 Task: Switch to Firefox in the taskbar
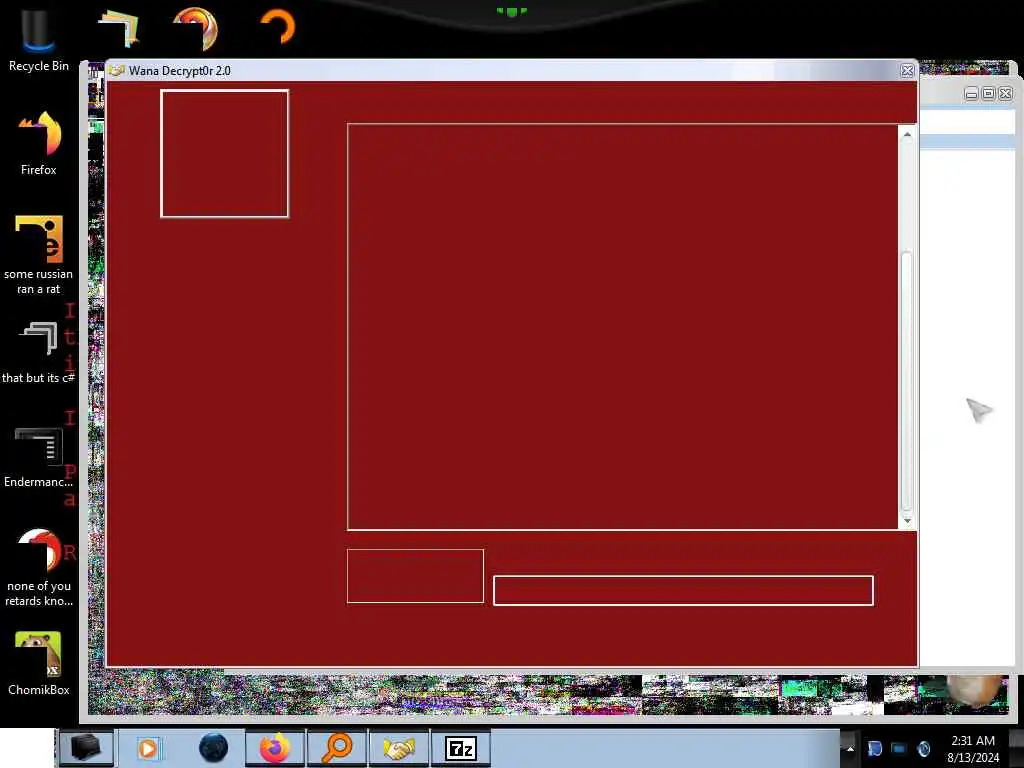point(275,748)
